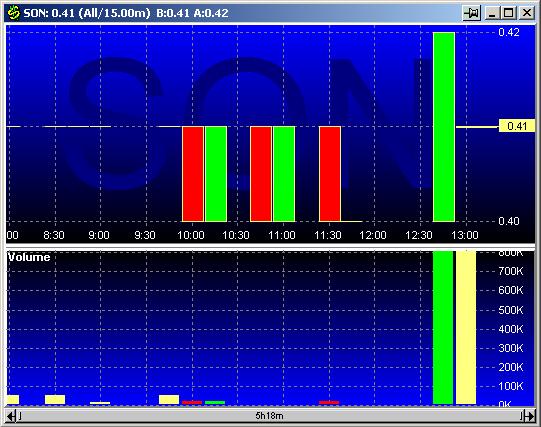Click the 9:30 time axis label
The width and height of the screenshot is (541, 427).
coord(145,235)
